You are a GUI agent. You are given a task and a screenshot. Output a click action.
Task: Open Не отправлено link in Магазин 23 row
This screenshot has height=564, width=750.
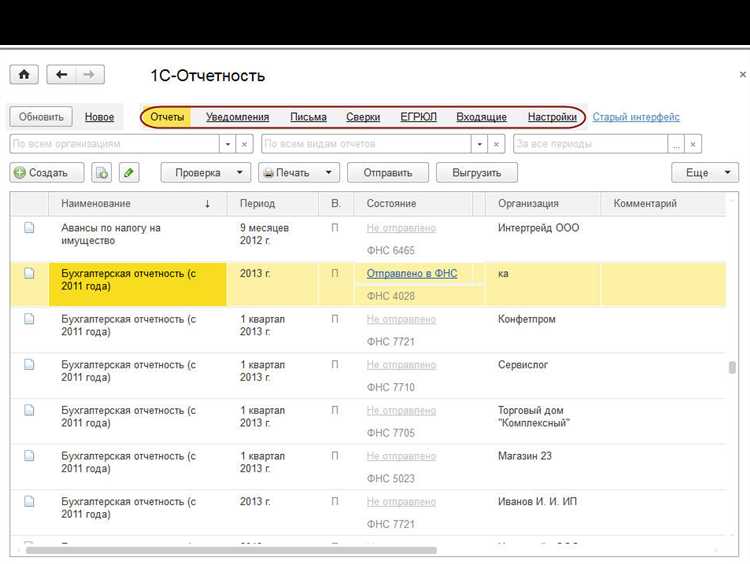401,456
